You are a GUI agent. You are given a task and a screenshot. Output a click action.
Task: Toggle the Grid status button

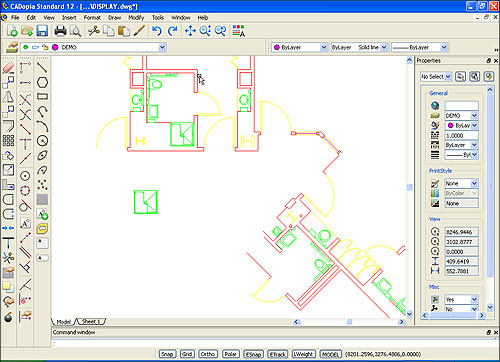pyautogui.click(x=187, y=354)
